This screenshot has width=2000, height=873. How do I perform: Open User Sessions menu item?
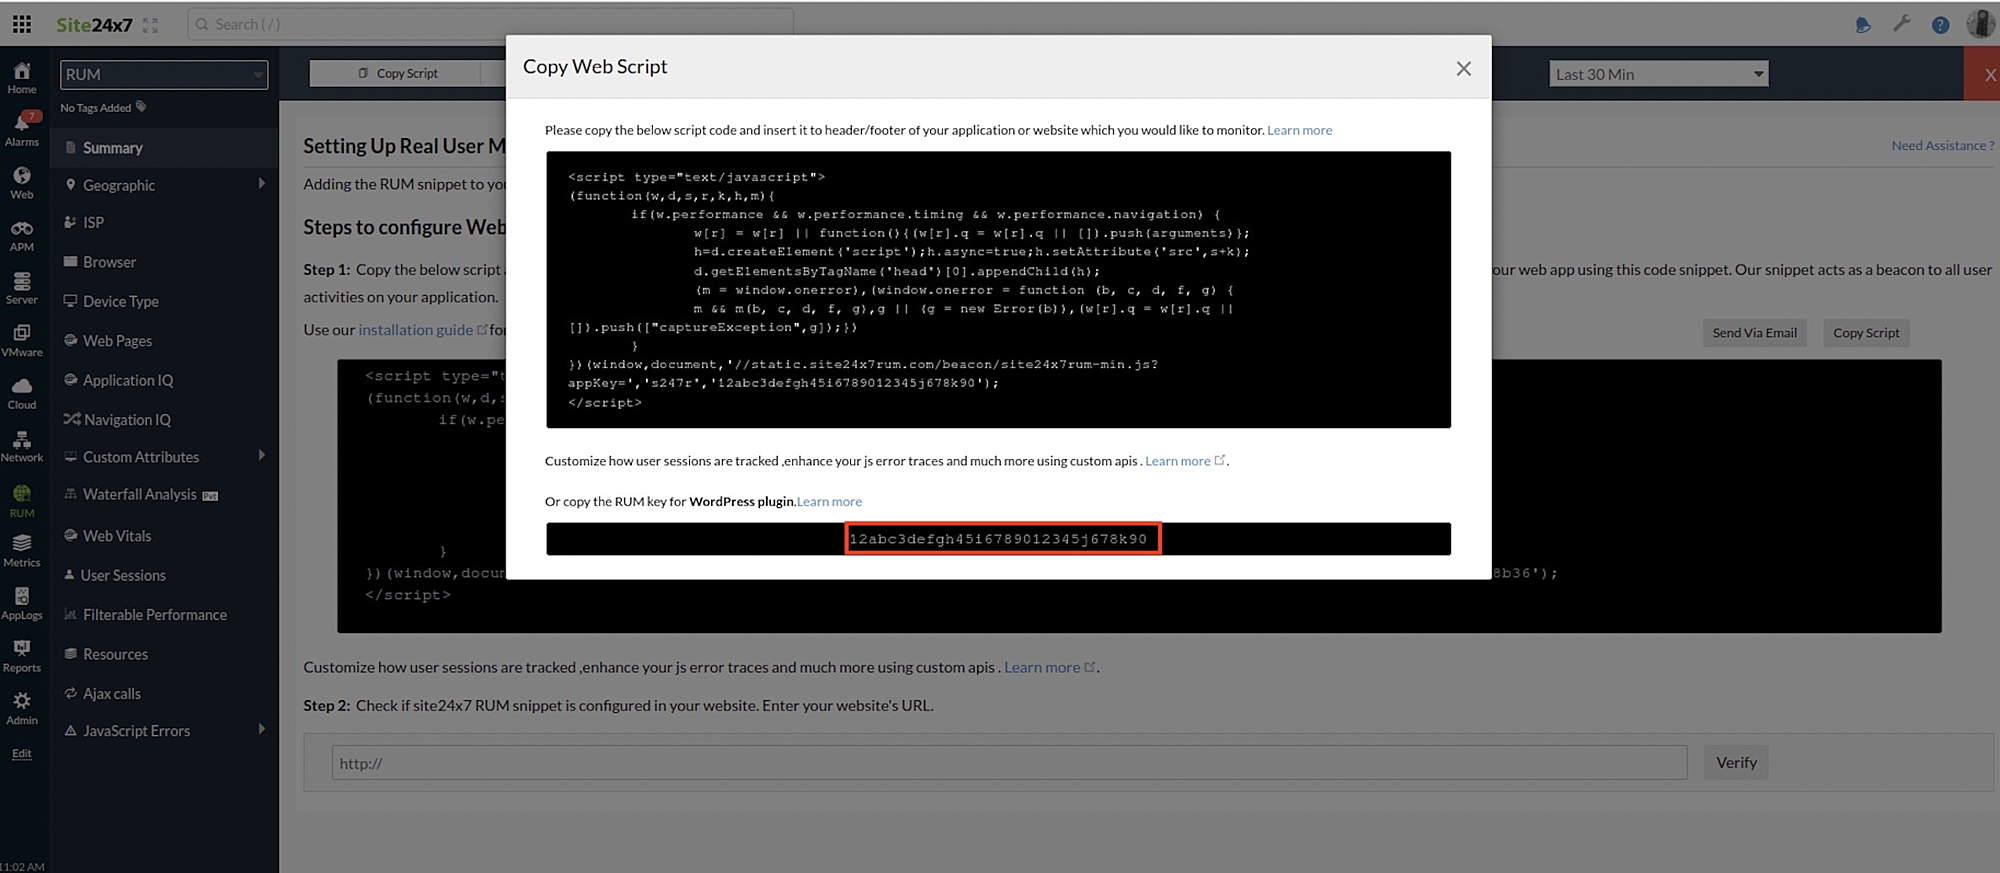(x=123, y=575)
